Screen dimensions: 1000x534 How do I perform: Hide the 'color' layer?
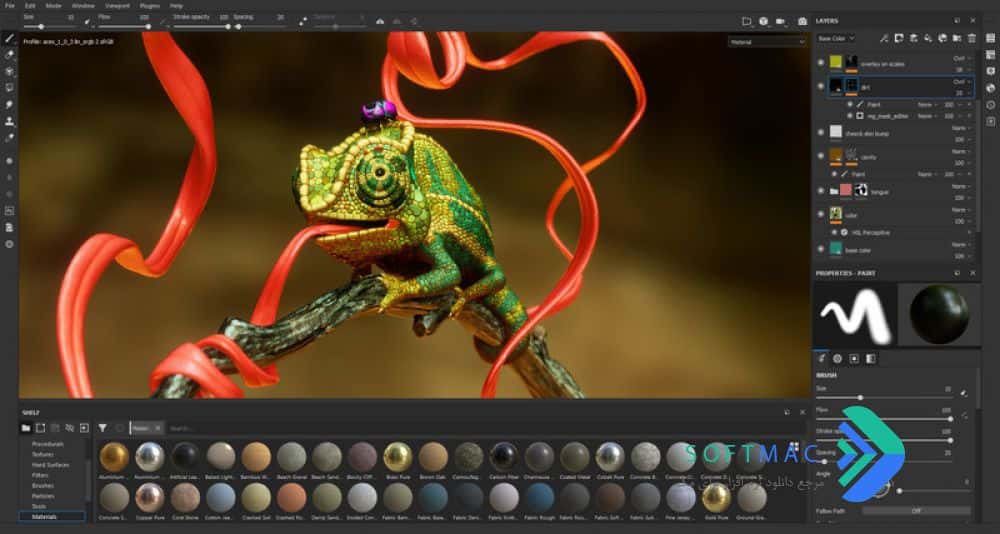click(x=821, y=214)
